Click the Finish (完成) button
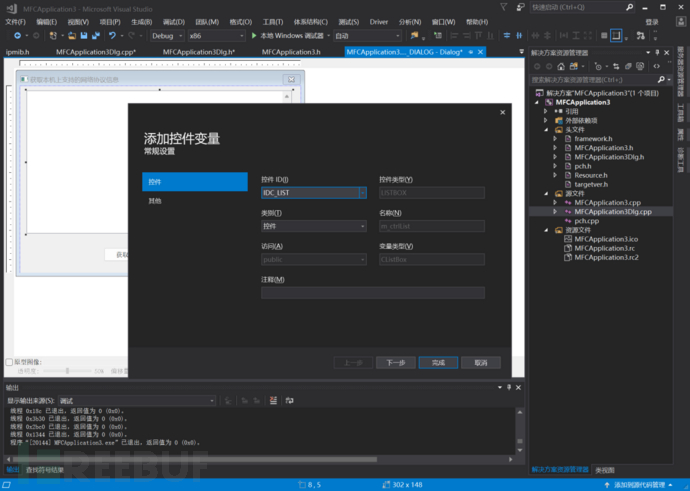The image size is (690, 491). (x=438, y=362)
